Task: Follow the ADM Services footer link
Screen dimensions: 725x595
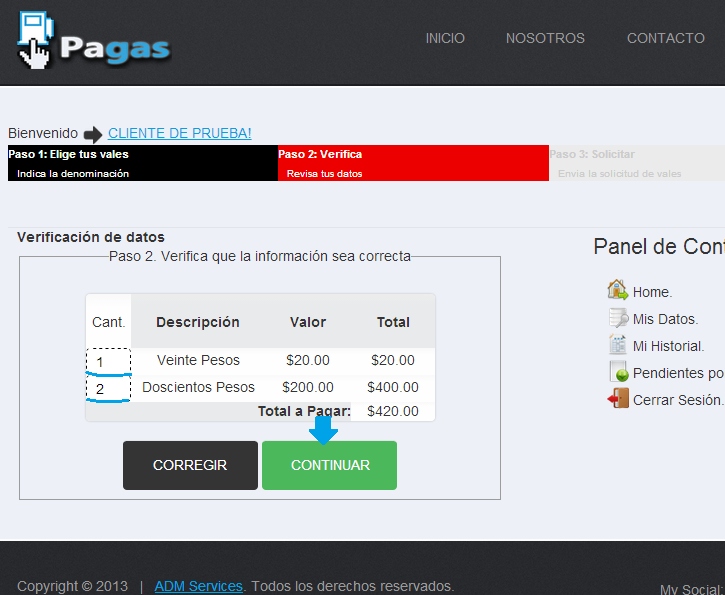Action: tap(198, 586)
